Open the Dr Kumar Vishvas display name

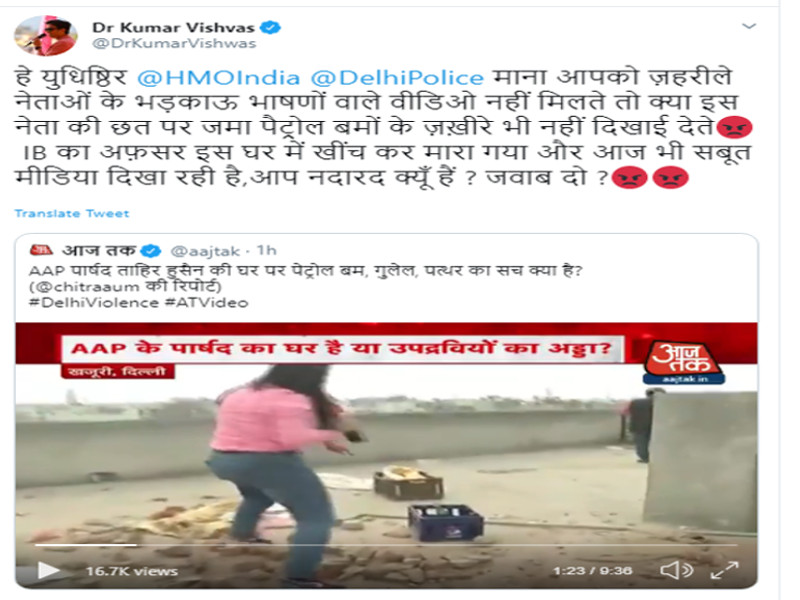pos(173,28)
